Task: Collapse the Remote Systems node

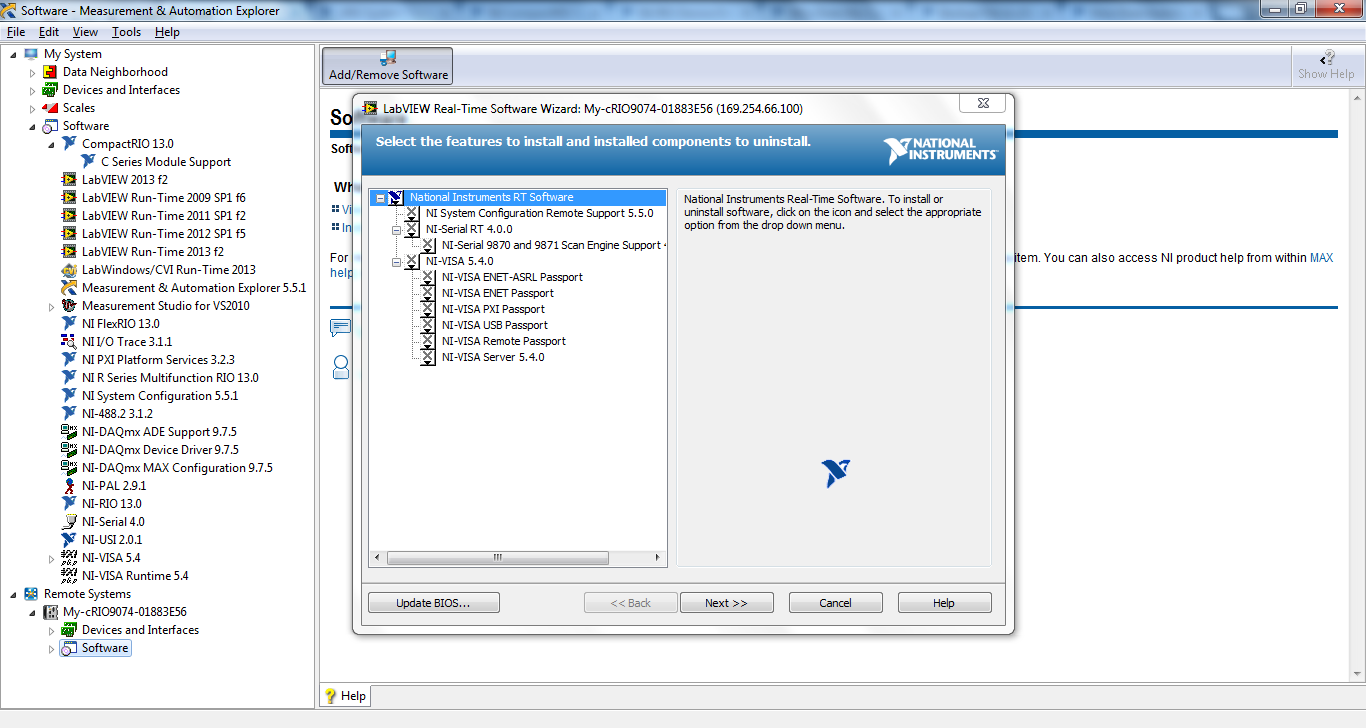Action: 13,594
